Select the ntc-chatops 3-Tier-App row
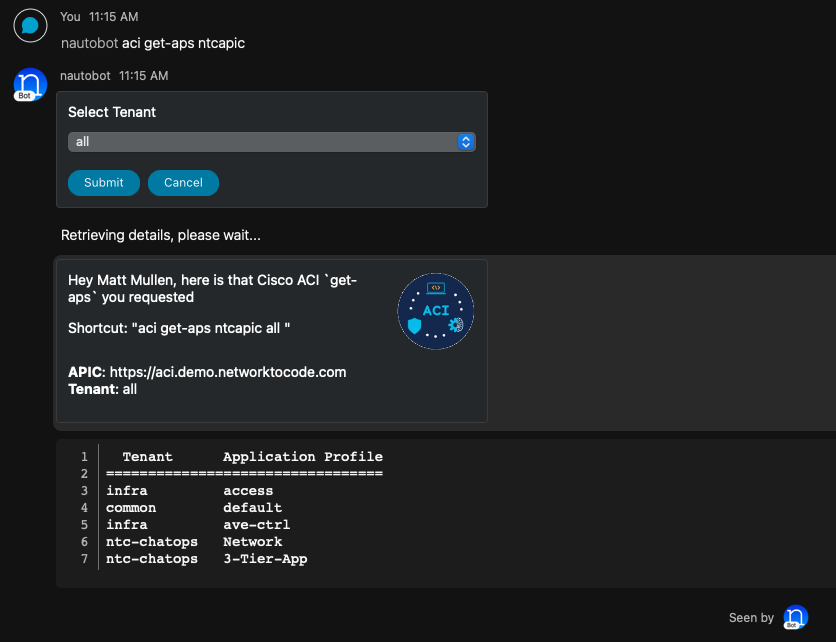Image resolution: width=836 pixels, height=642 pixels. tap(207, 559)
